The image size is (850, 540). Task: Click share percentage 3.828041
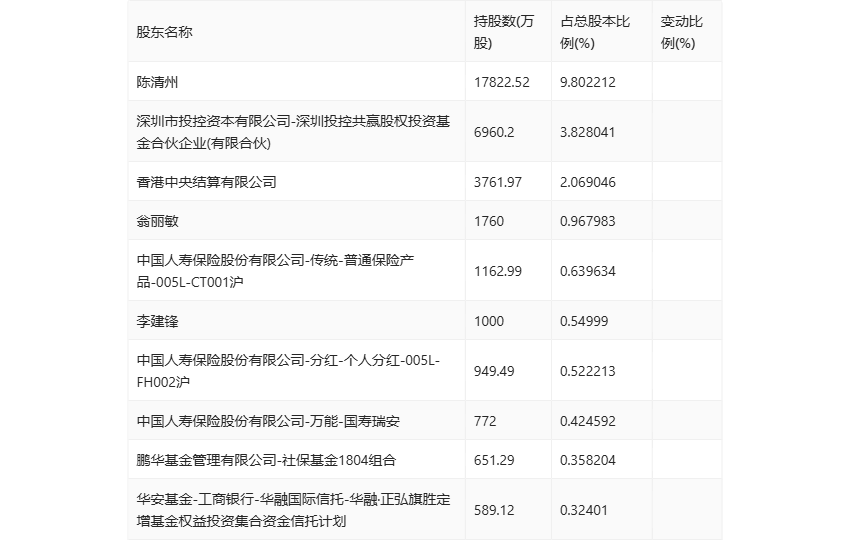pos(588,132)
